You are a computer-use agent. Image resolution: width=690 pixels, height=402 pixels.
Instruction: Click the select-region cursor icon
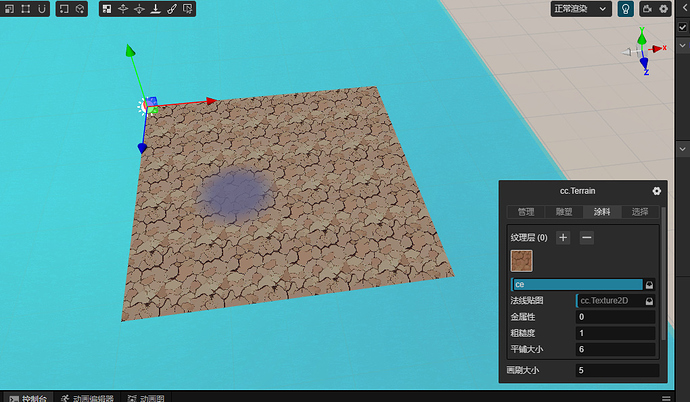click(x=187, y=9)
